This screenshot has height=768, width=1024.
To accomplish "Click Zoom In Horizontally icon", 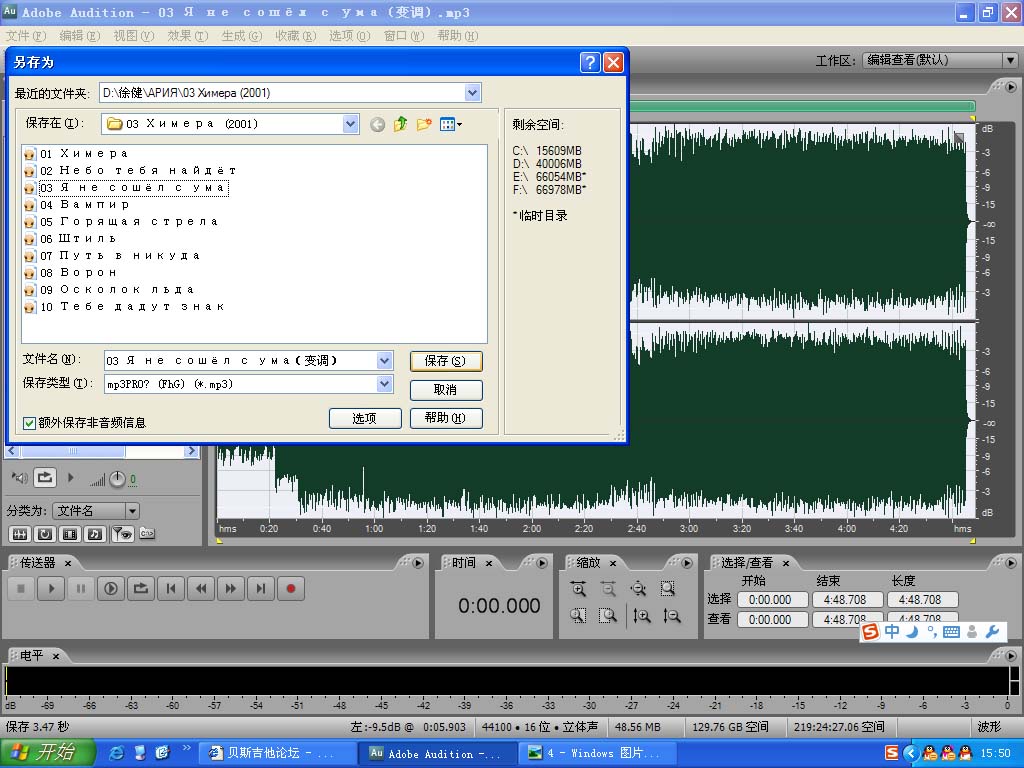I will click(578, 589).
